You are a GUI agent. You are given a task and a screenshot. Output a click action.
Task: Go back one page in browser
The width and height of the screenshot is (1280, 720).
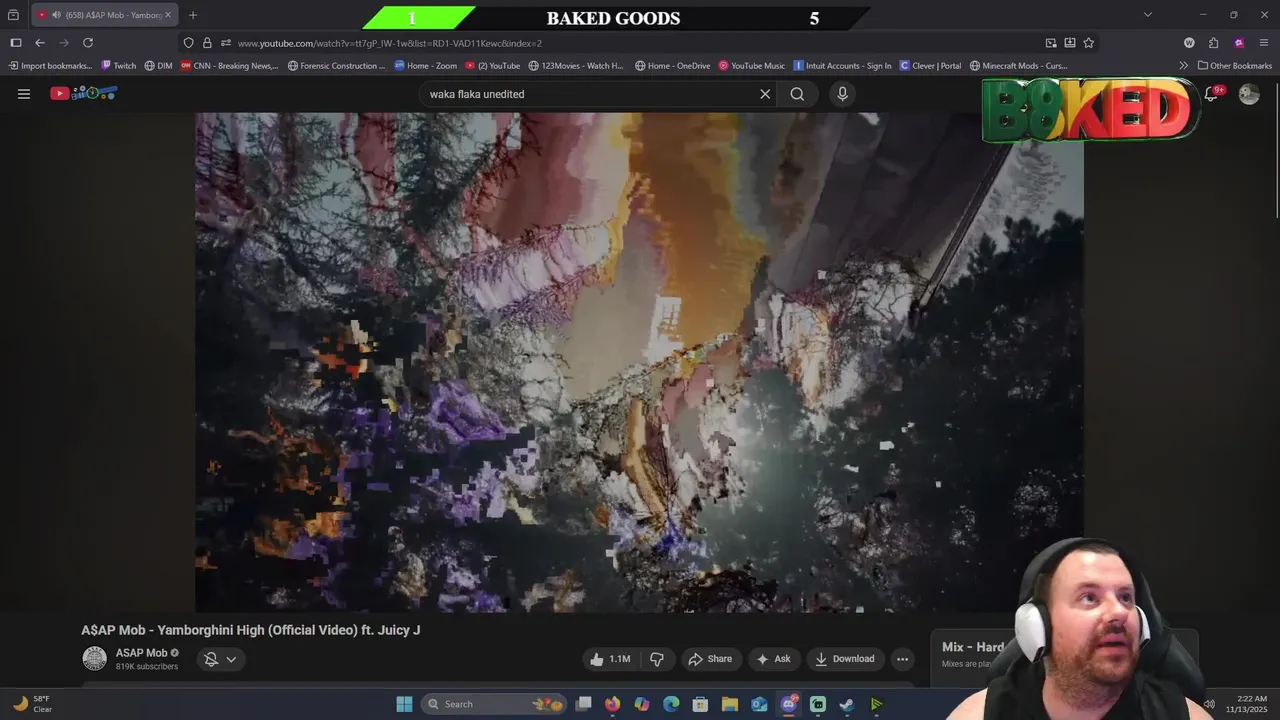[x=40, y=43]
